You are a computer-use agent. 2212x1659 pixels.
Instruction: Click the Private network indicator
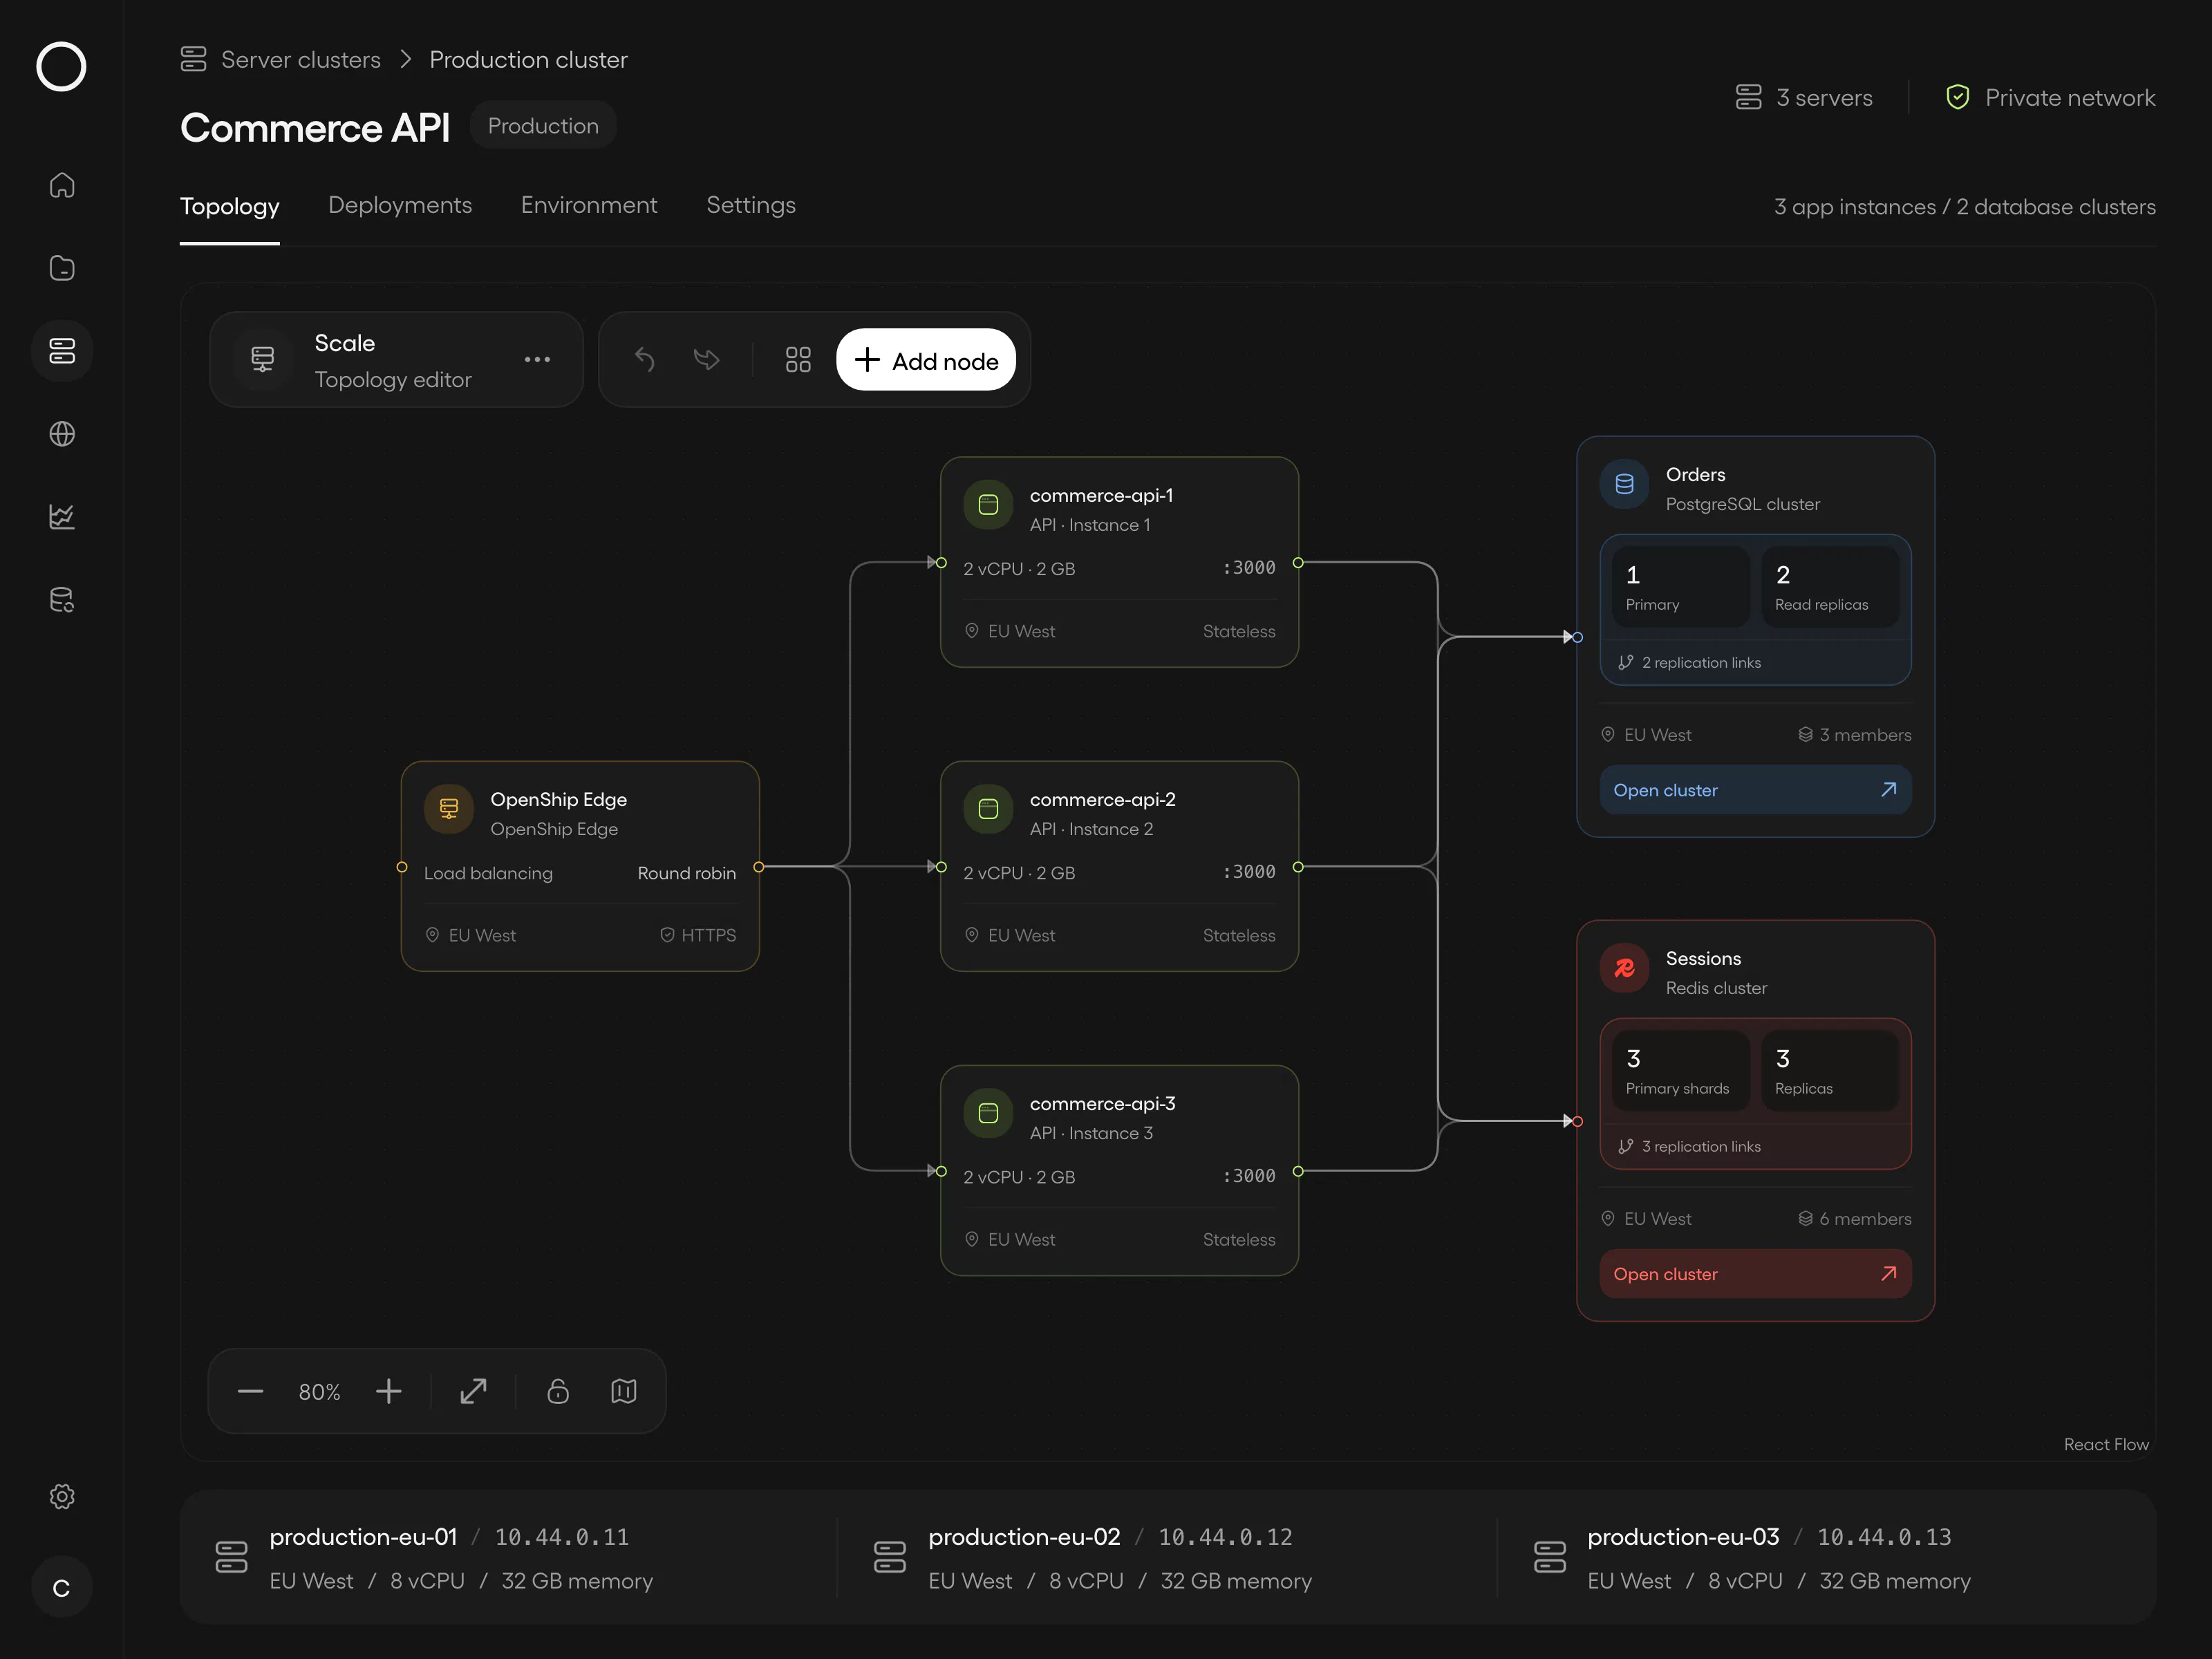tap(2050, 98)
